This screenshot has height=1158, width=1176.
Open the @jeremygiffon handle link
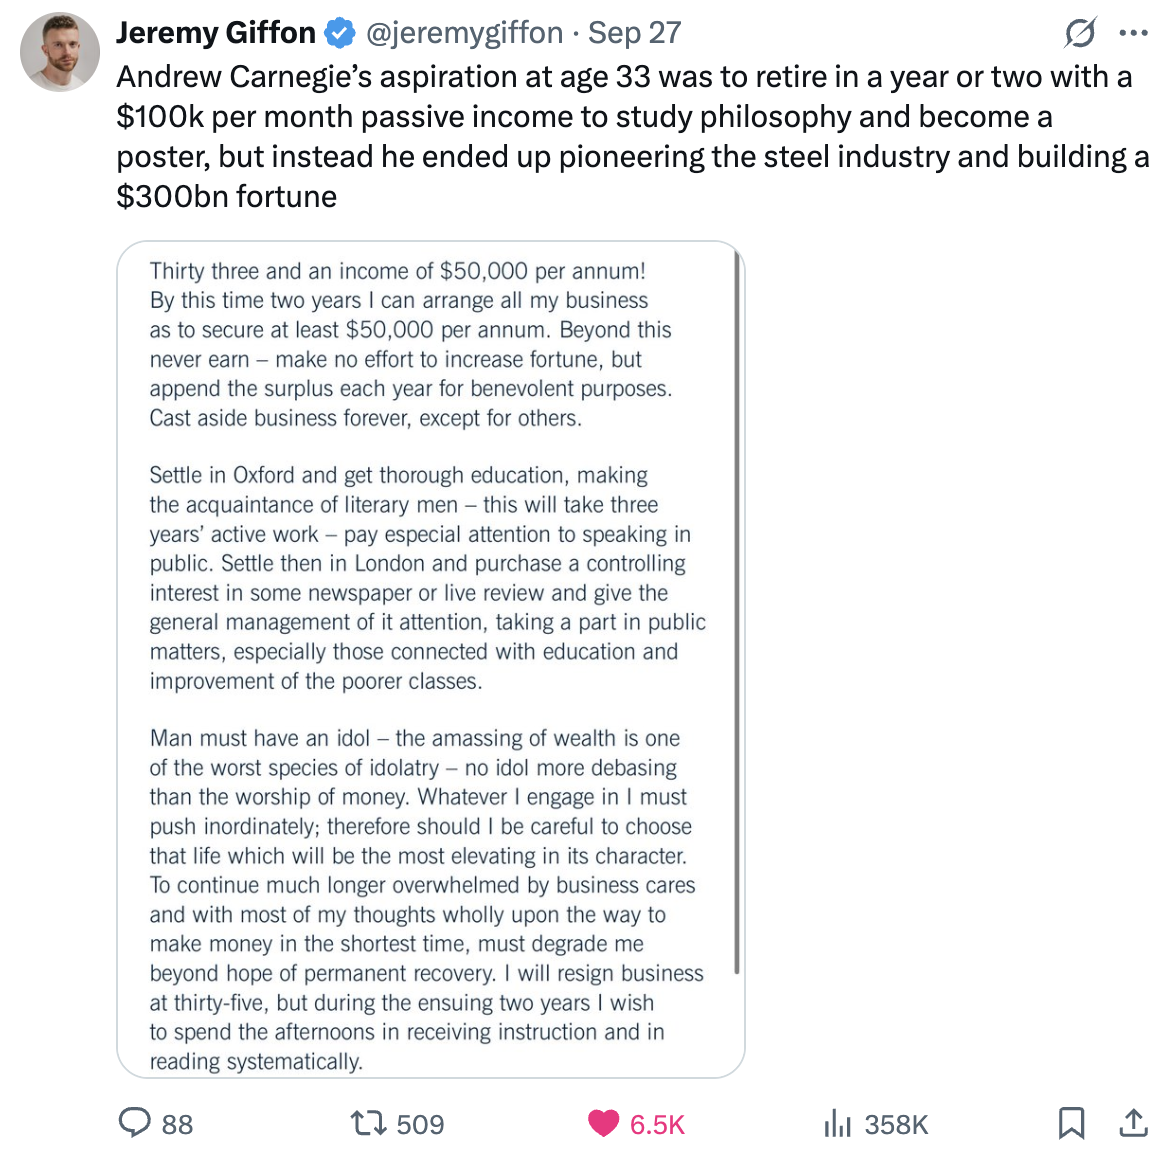pyautogui.click(x=464, y=33)
